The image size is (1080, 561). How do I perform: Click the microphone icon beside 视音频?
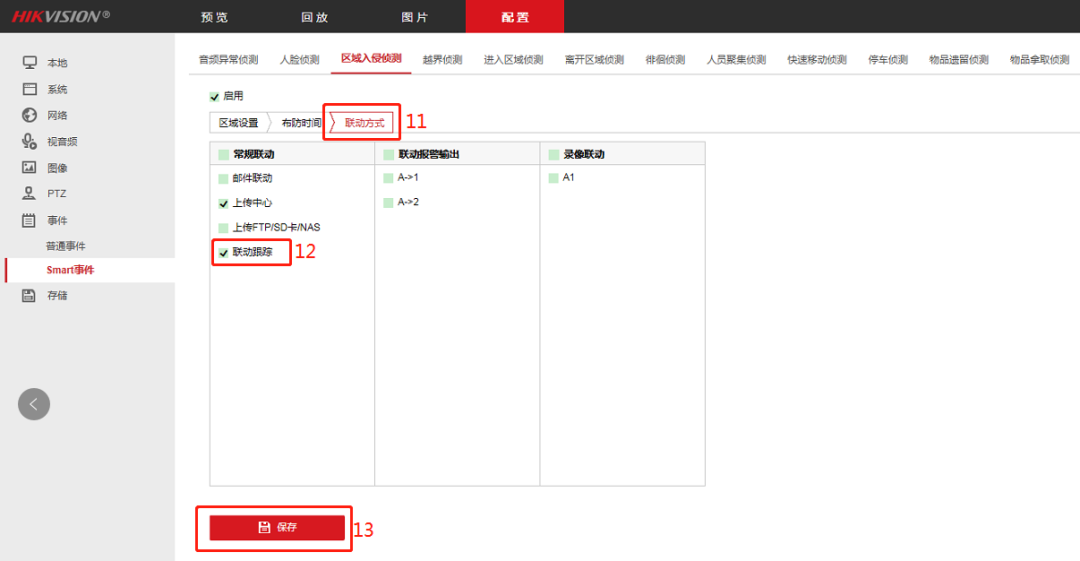coord(29,142)
